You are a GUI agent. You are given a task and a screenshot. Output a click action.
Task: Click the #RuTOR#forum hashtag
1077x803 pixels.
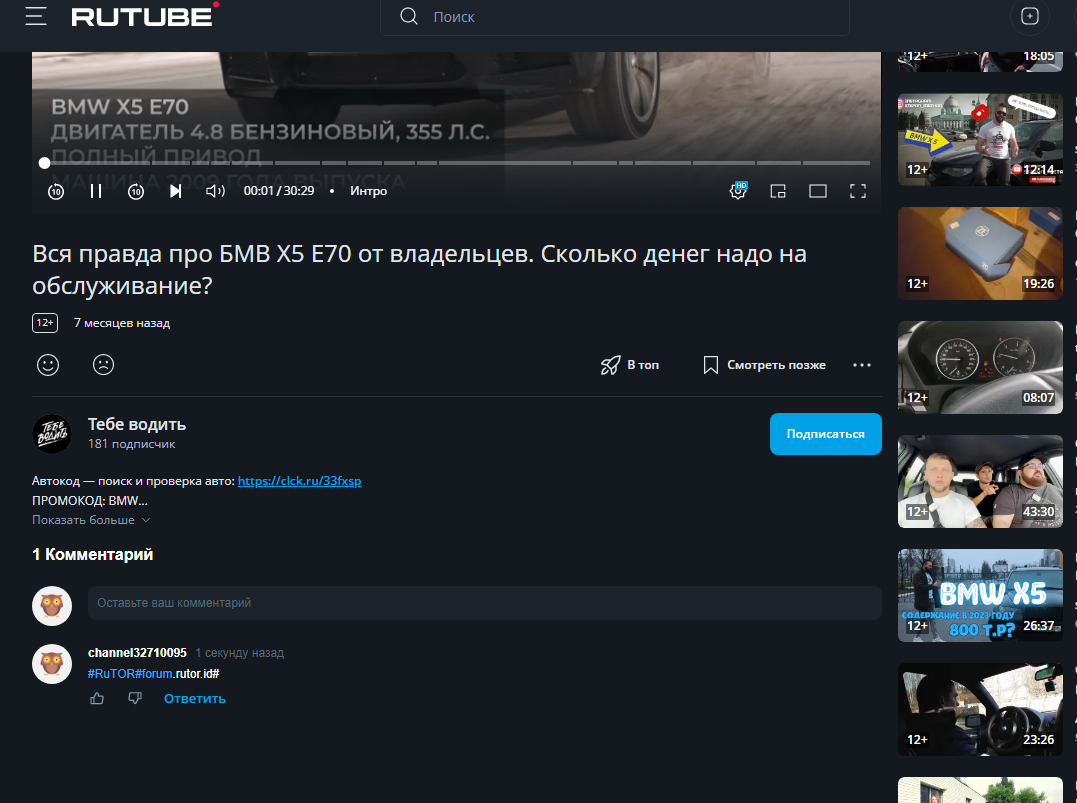[130, 674]
